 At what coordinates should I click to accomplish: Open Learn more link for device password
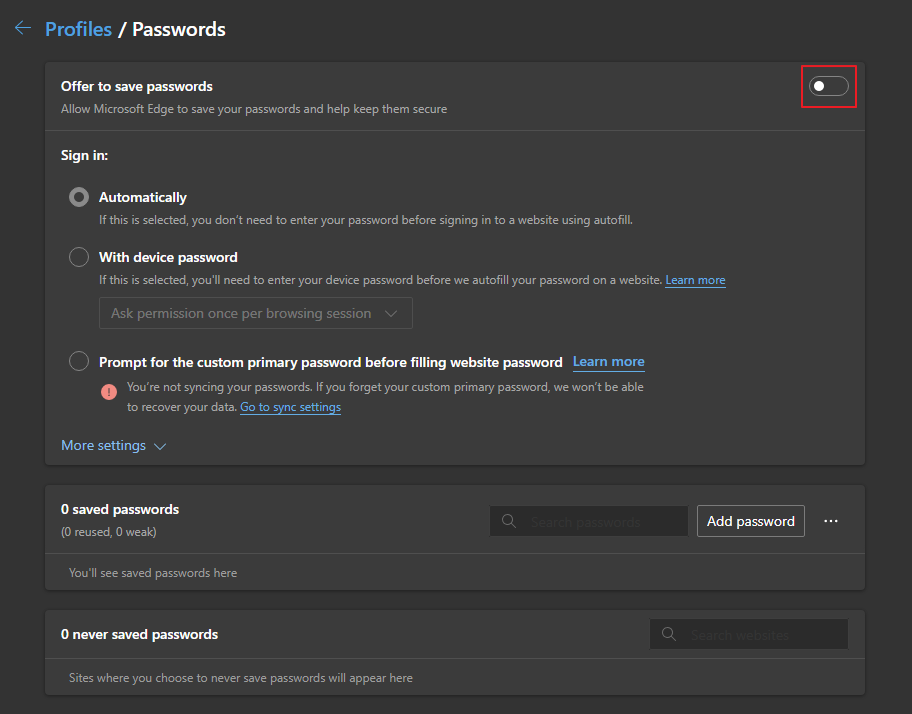[x=695, y=280]
